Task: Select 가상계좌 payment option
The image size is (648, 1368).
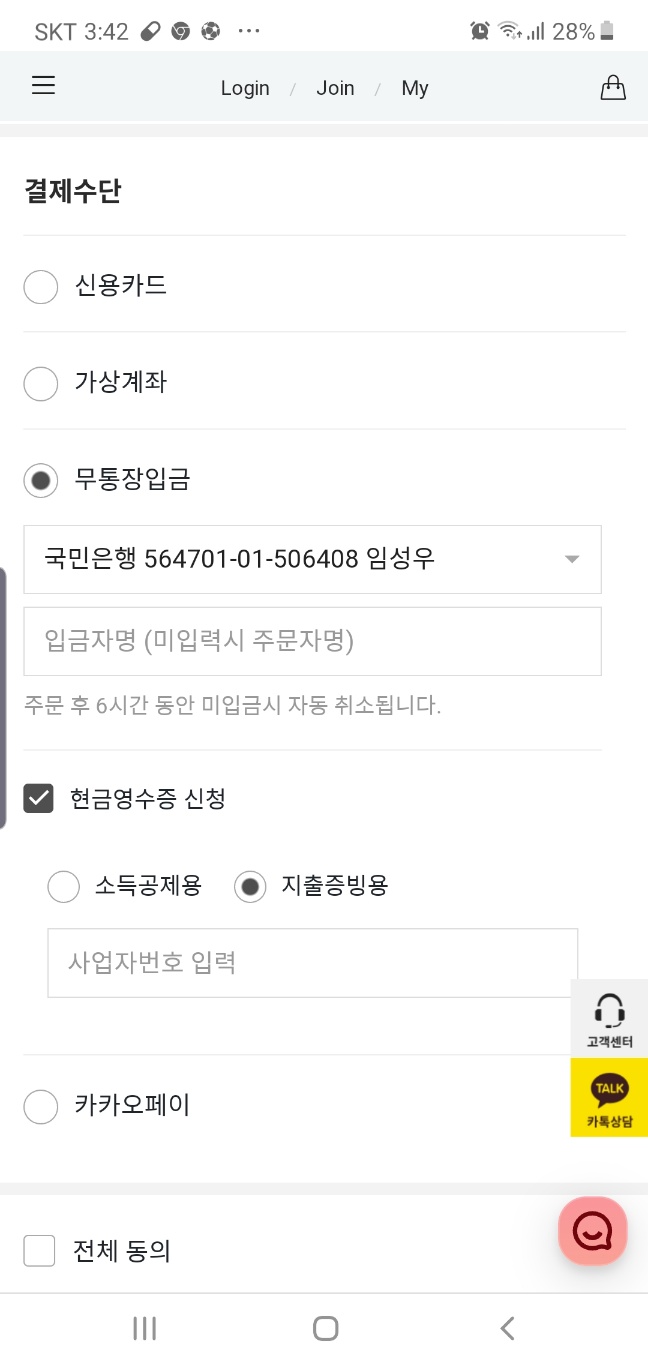Action: [x=41, y=383]
